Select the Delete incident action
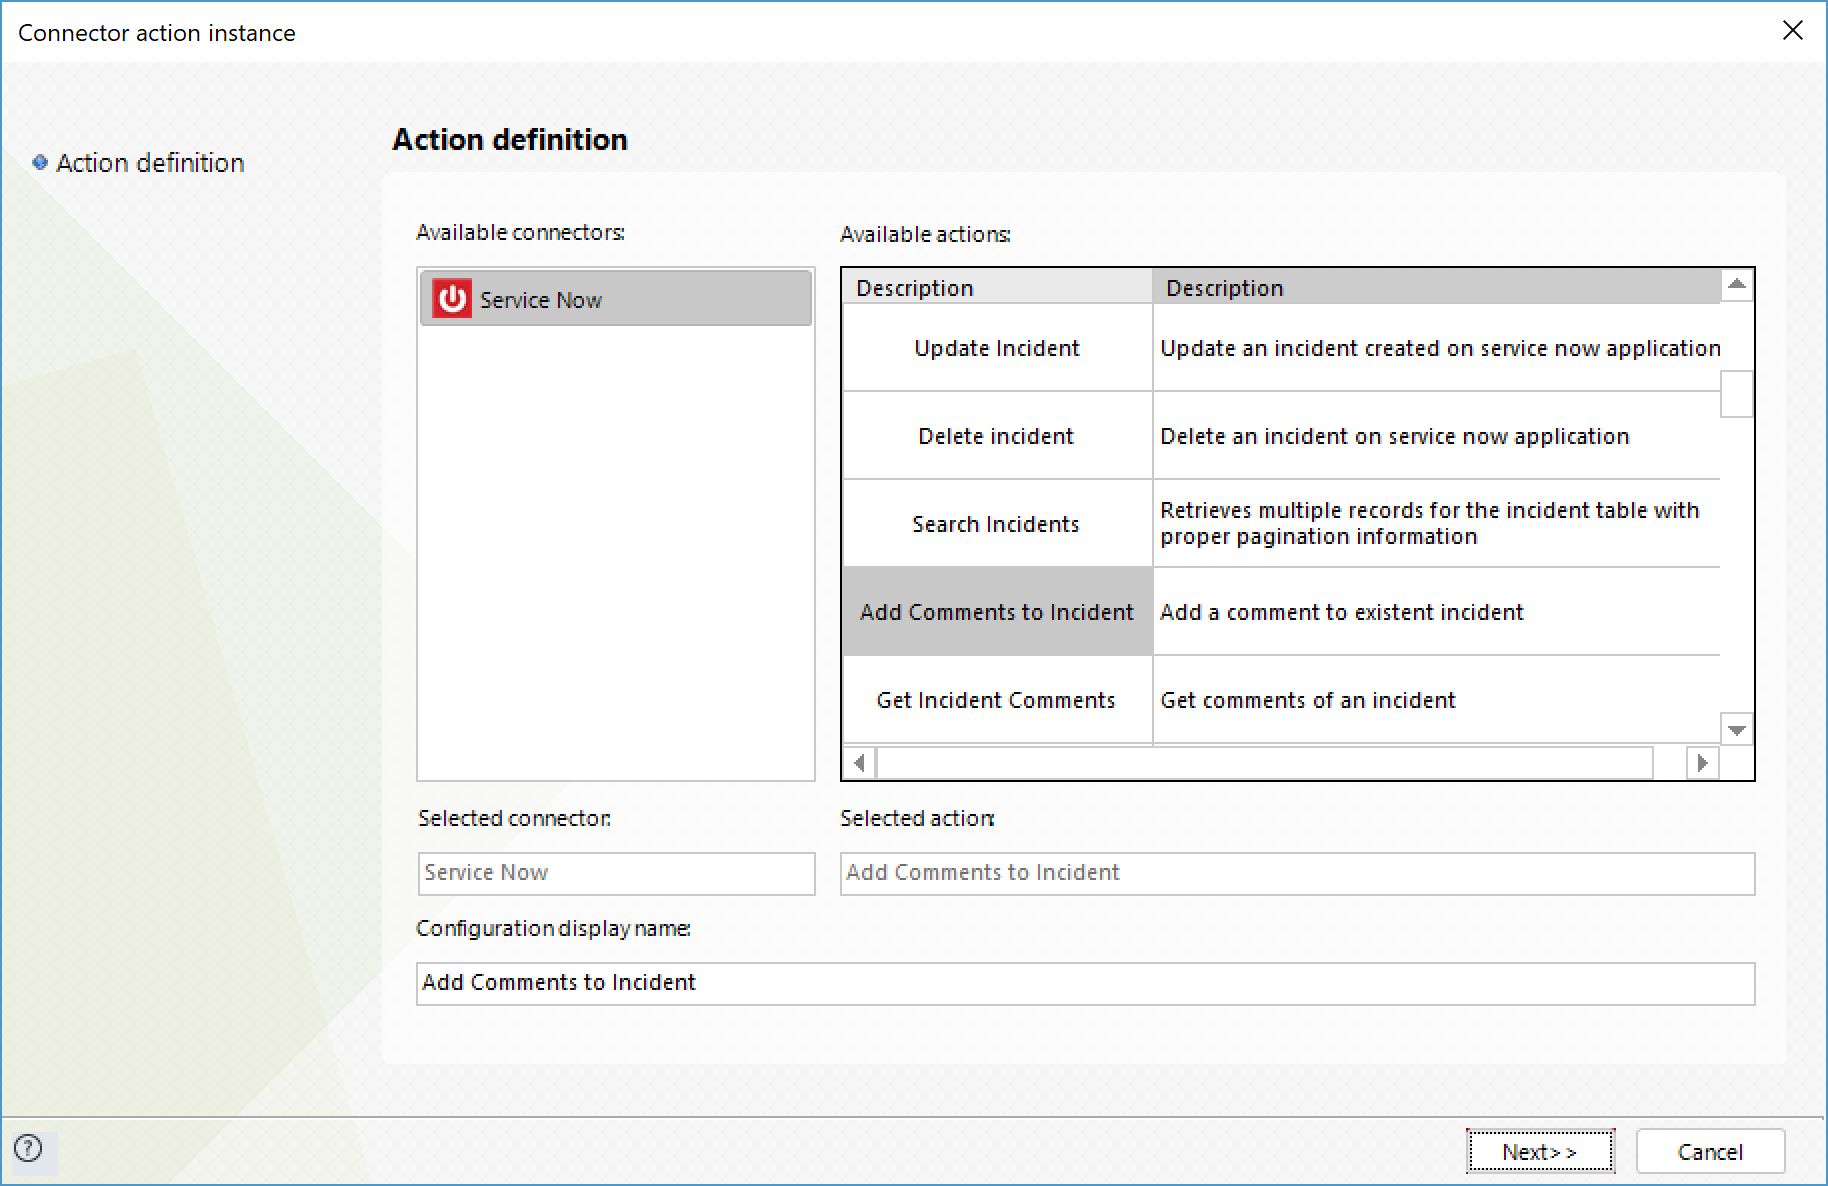Viewport: 1828px width, 1186px height. pyautogui.click(x=997, y=436)
